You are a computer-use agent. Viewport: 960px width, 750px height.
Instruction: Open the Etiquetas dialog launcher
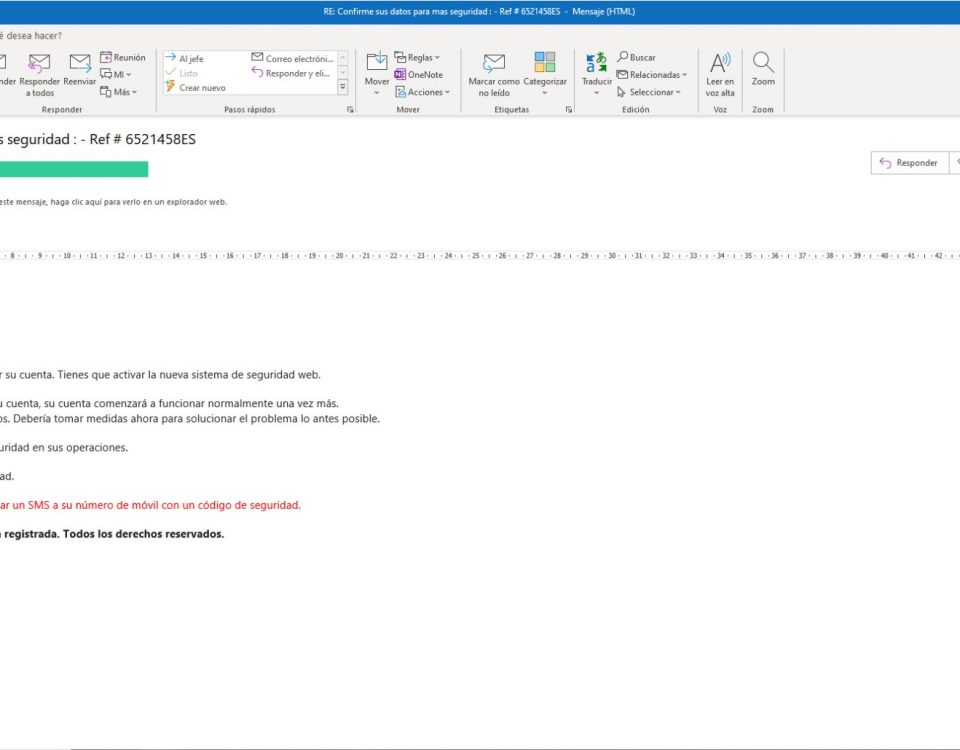tap(568, 110)
